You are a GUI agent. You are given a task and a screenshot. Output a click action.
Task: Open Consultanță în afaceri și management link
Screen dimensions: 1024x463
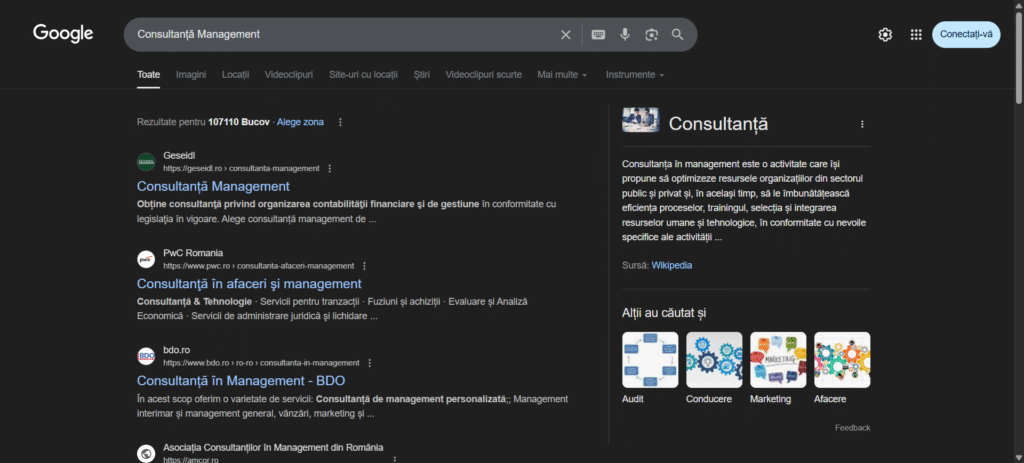coord(249,283)
